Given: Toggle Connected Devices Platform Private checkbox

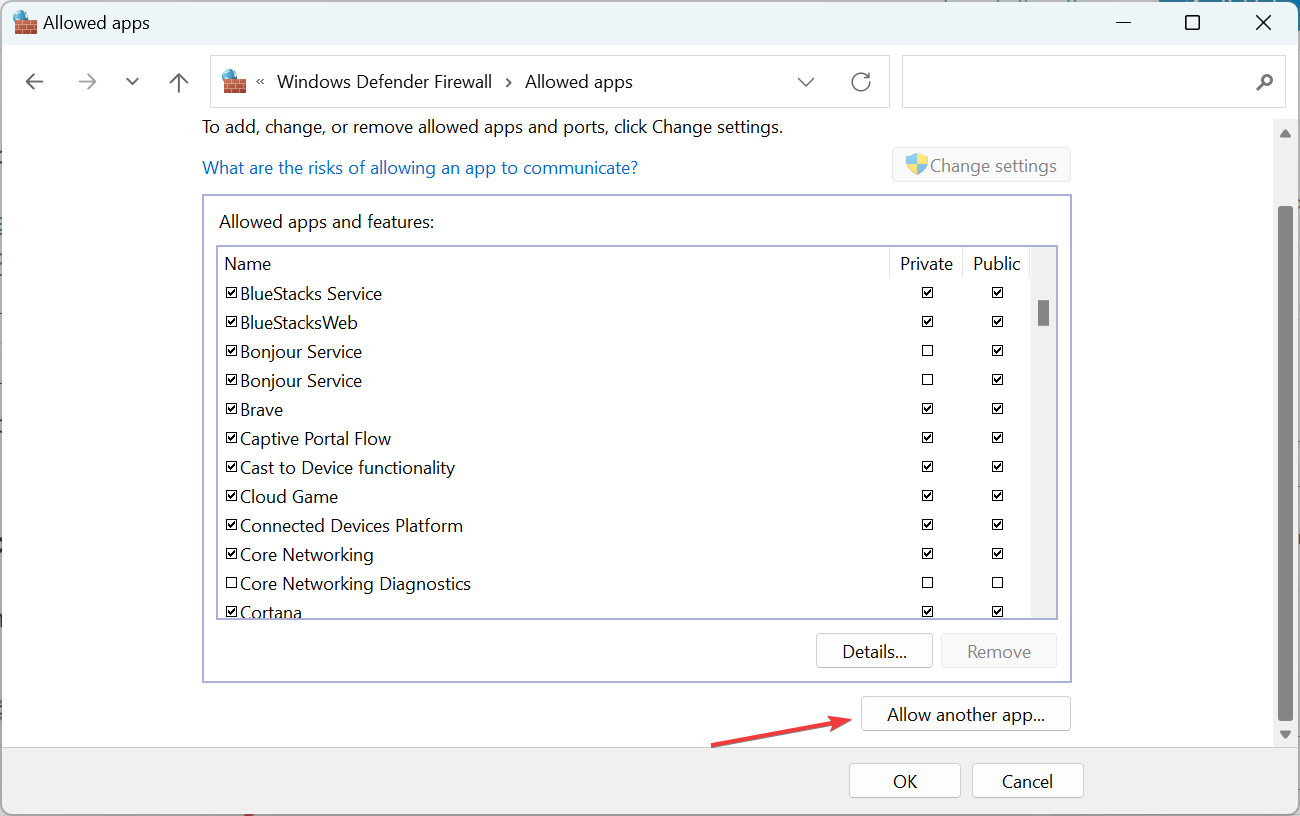Looking at the screenshot, I should 927,525.
